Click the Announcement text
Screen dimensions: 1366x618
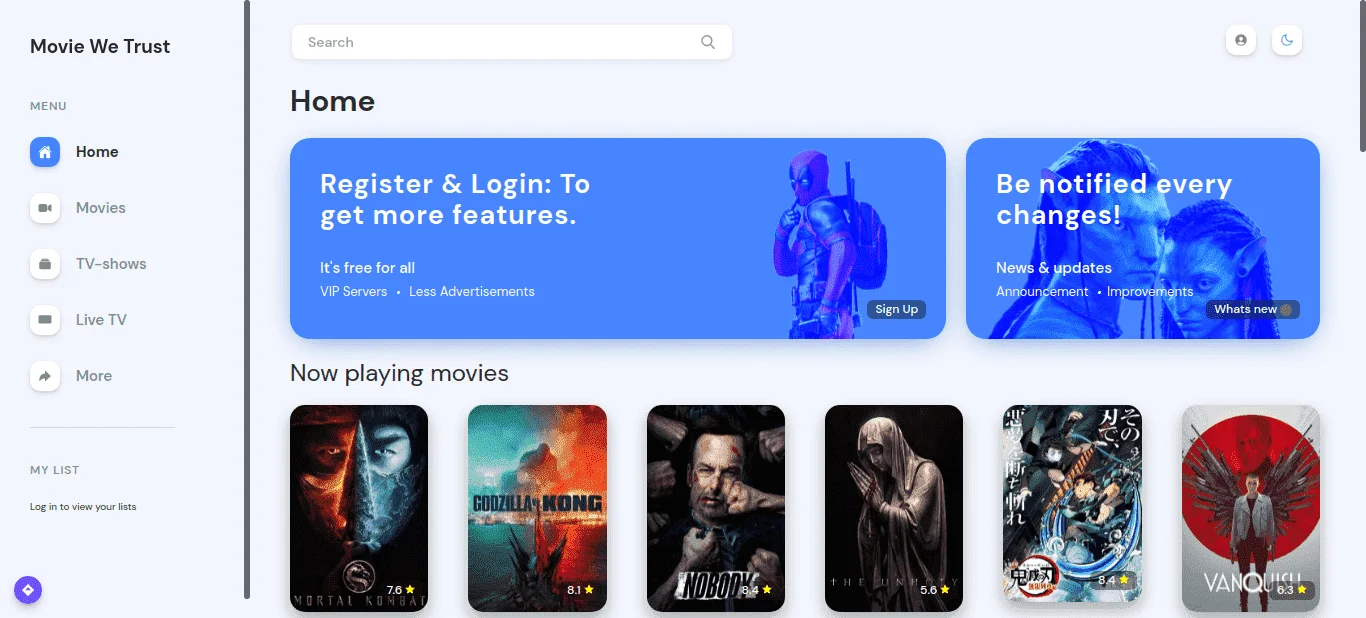pyautogui.click(x=1042, y=292)
